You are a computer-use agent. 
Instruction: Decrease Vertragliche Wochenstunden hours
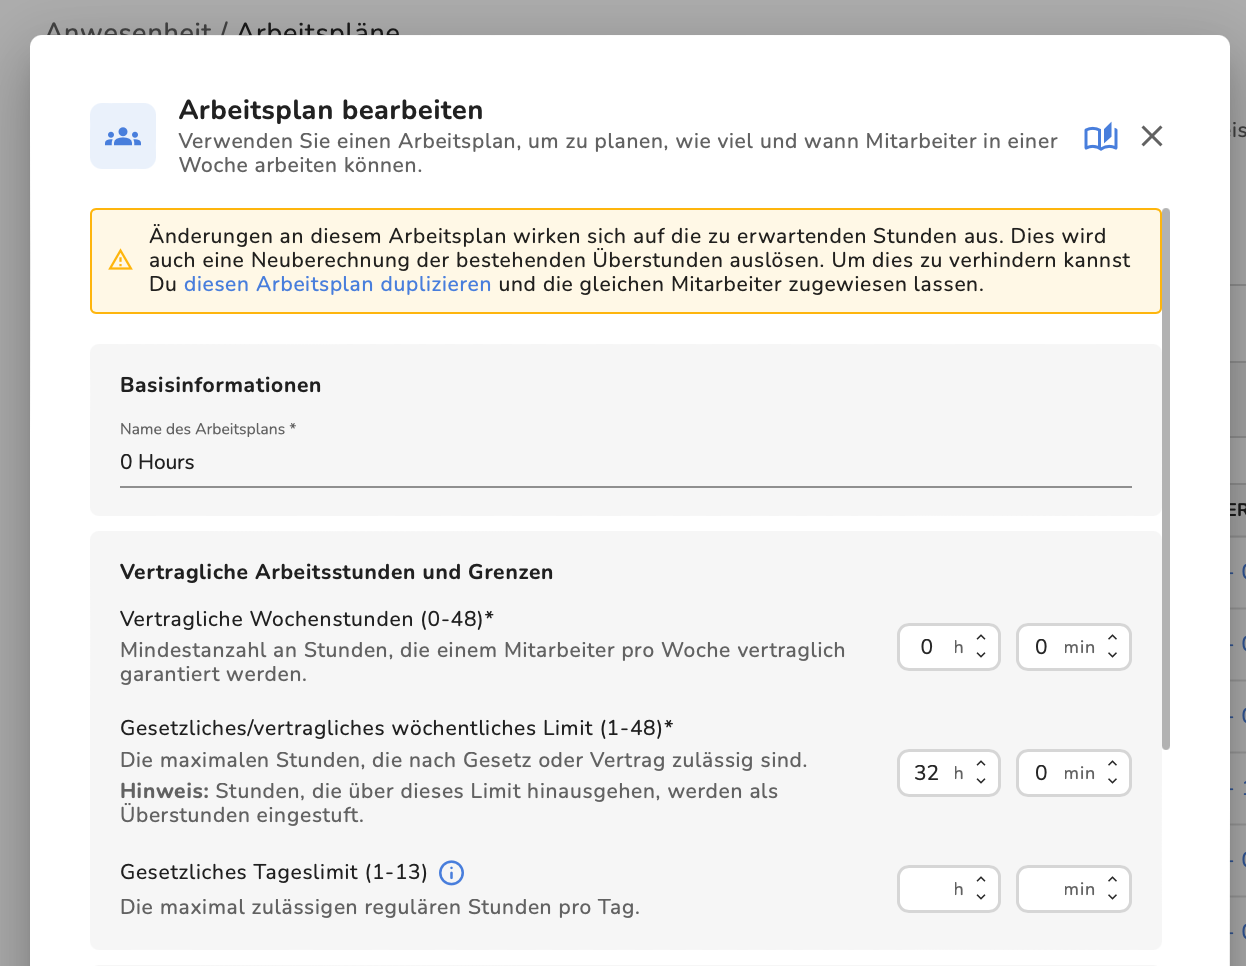tap(981, 656)
